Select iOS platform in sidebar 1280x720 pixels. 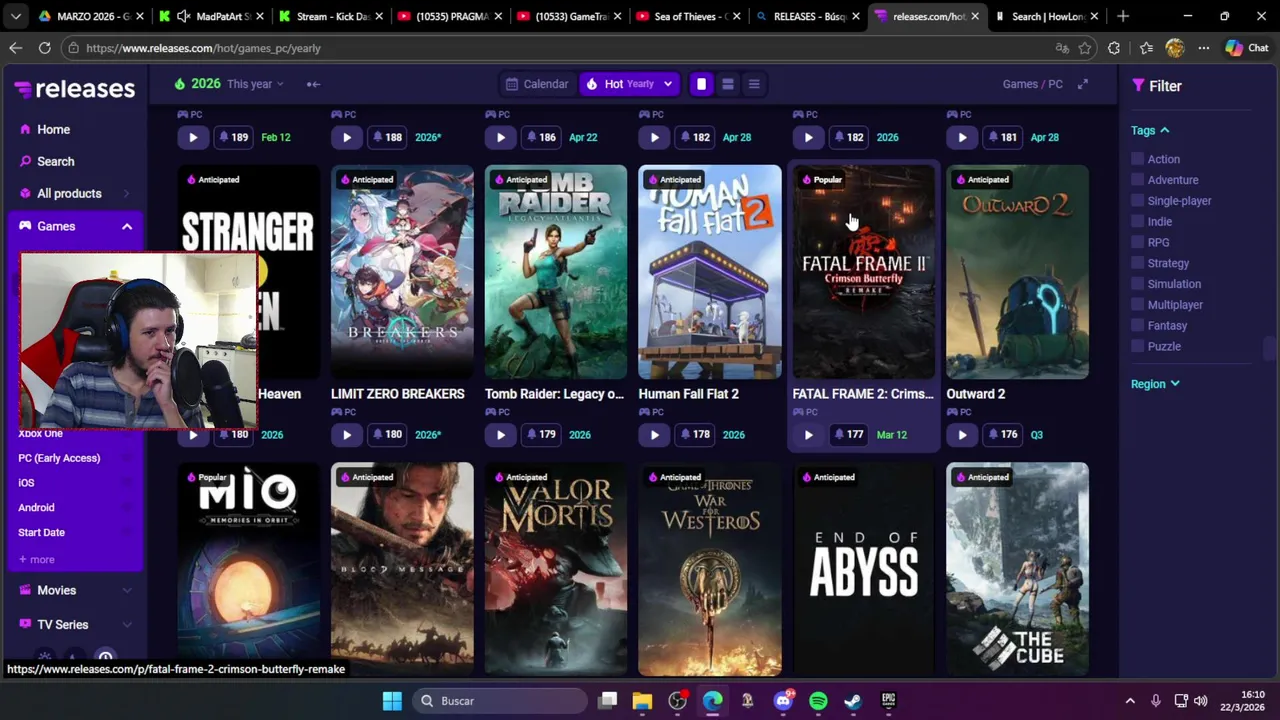point(26,483)
